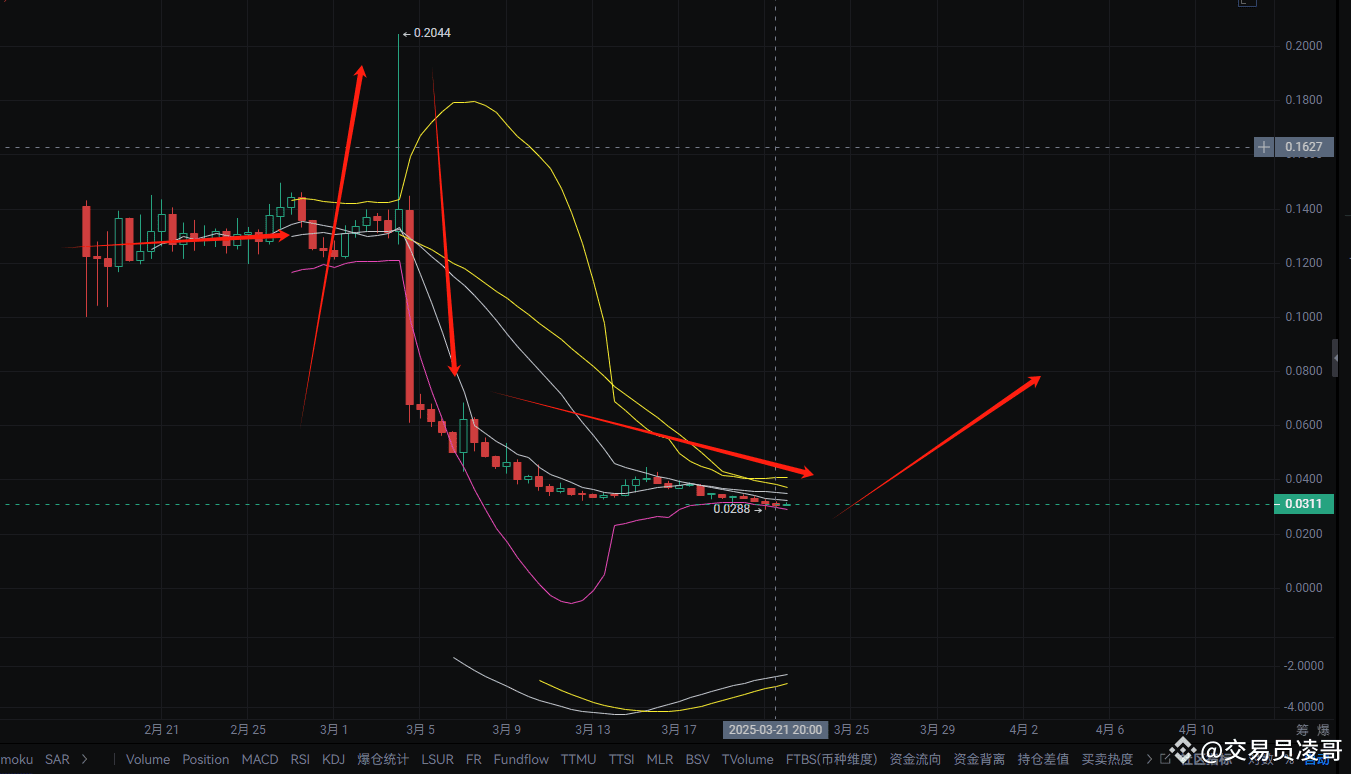Click the plus alert icon beside price 0.1627
Screen dimensions: 1351x774
(x=1263, y=147)
